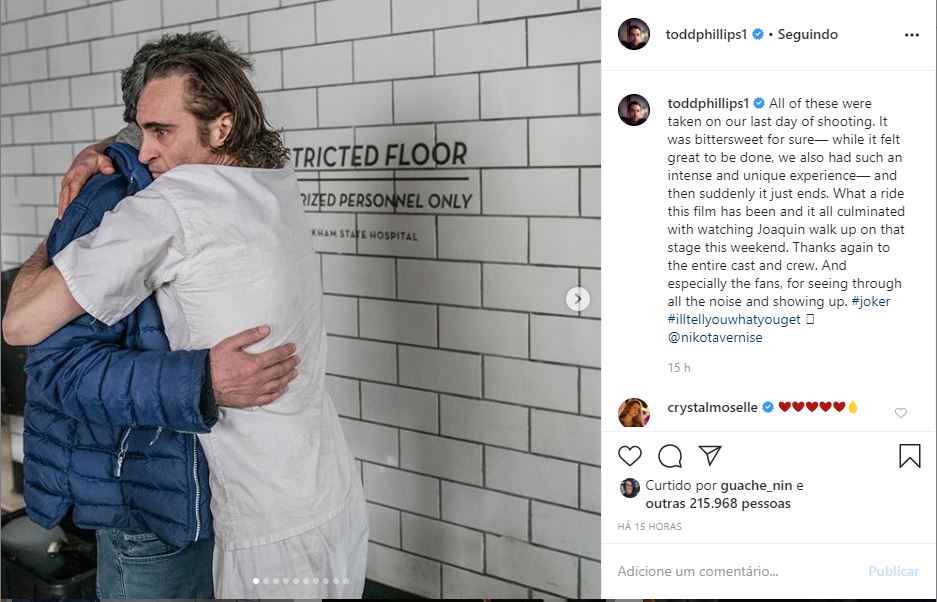
Task: Select the second carousel dot indicator
Action: 266,580
